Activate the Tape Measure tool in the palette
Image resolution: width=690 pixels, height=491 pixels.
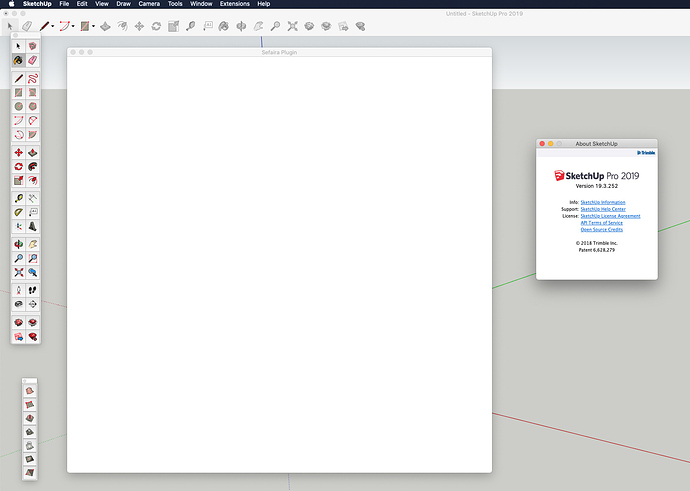click(x=18, y=198)
